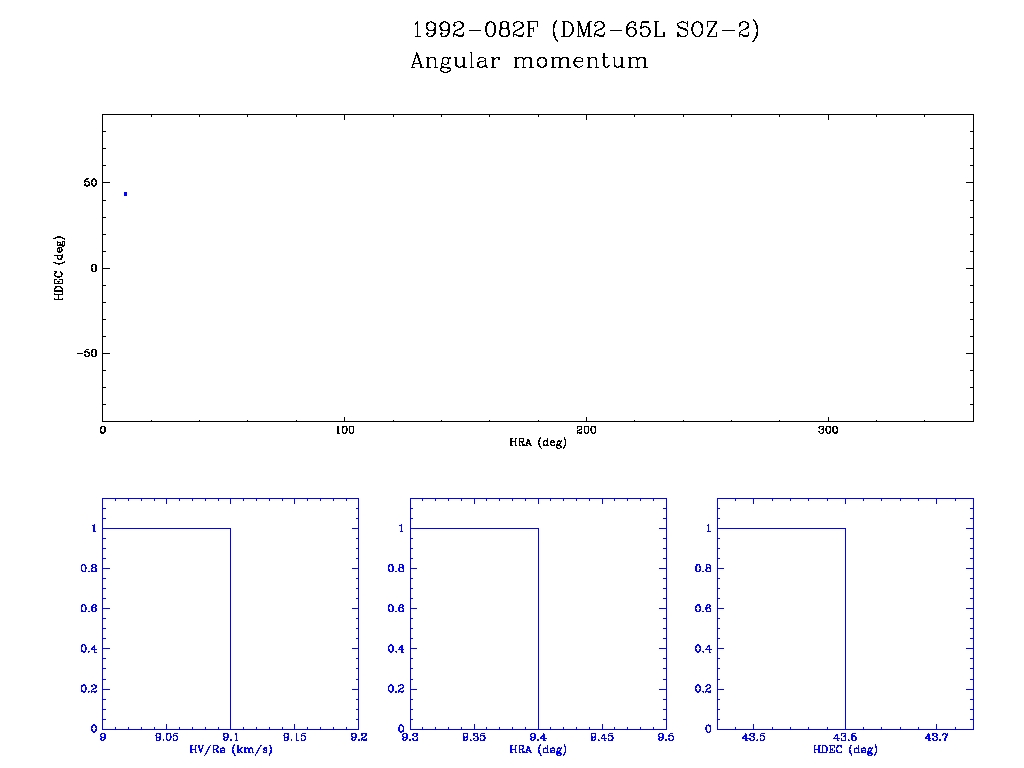Image resolution: width=1024 pixels, height=768 pixels.
Task: Click the vertical 'HDEC (deg)' label of the top plot
Action: point(60,268)
